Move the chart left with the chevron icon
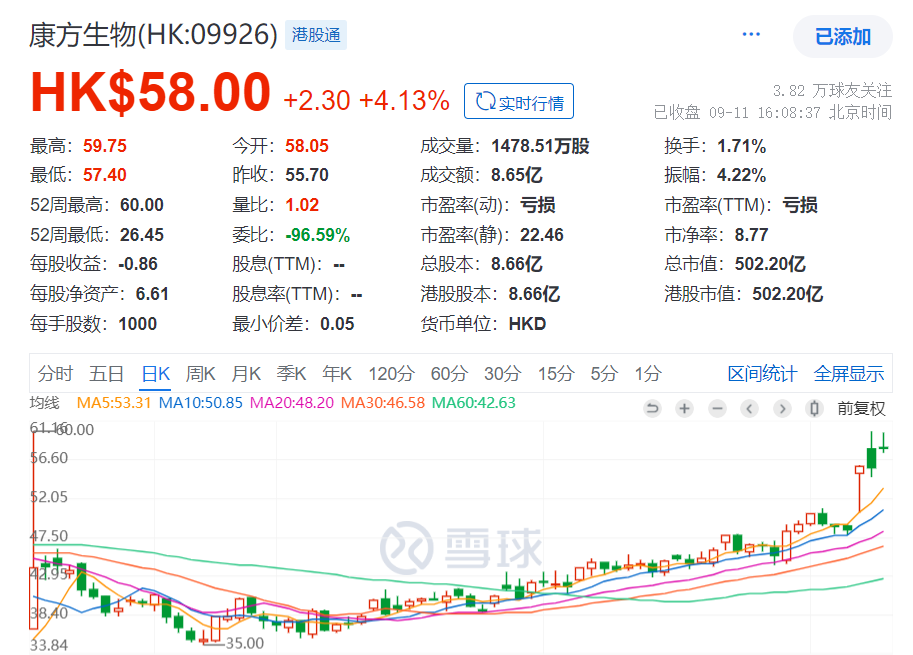 point(749,409)
